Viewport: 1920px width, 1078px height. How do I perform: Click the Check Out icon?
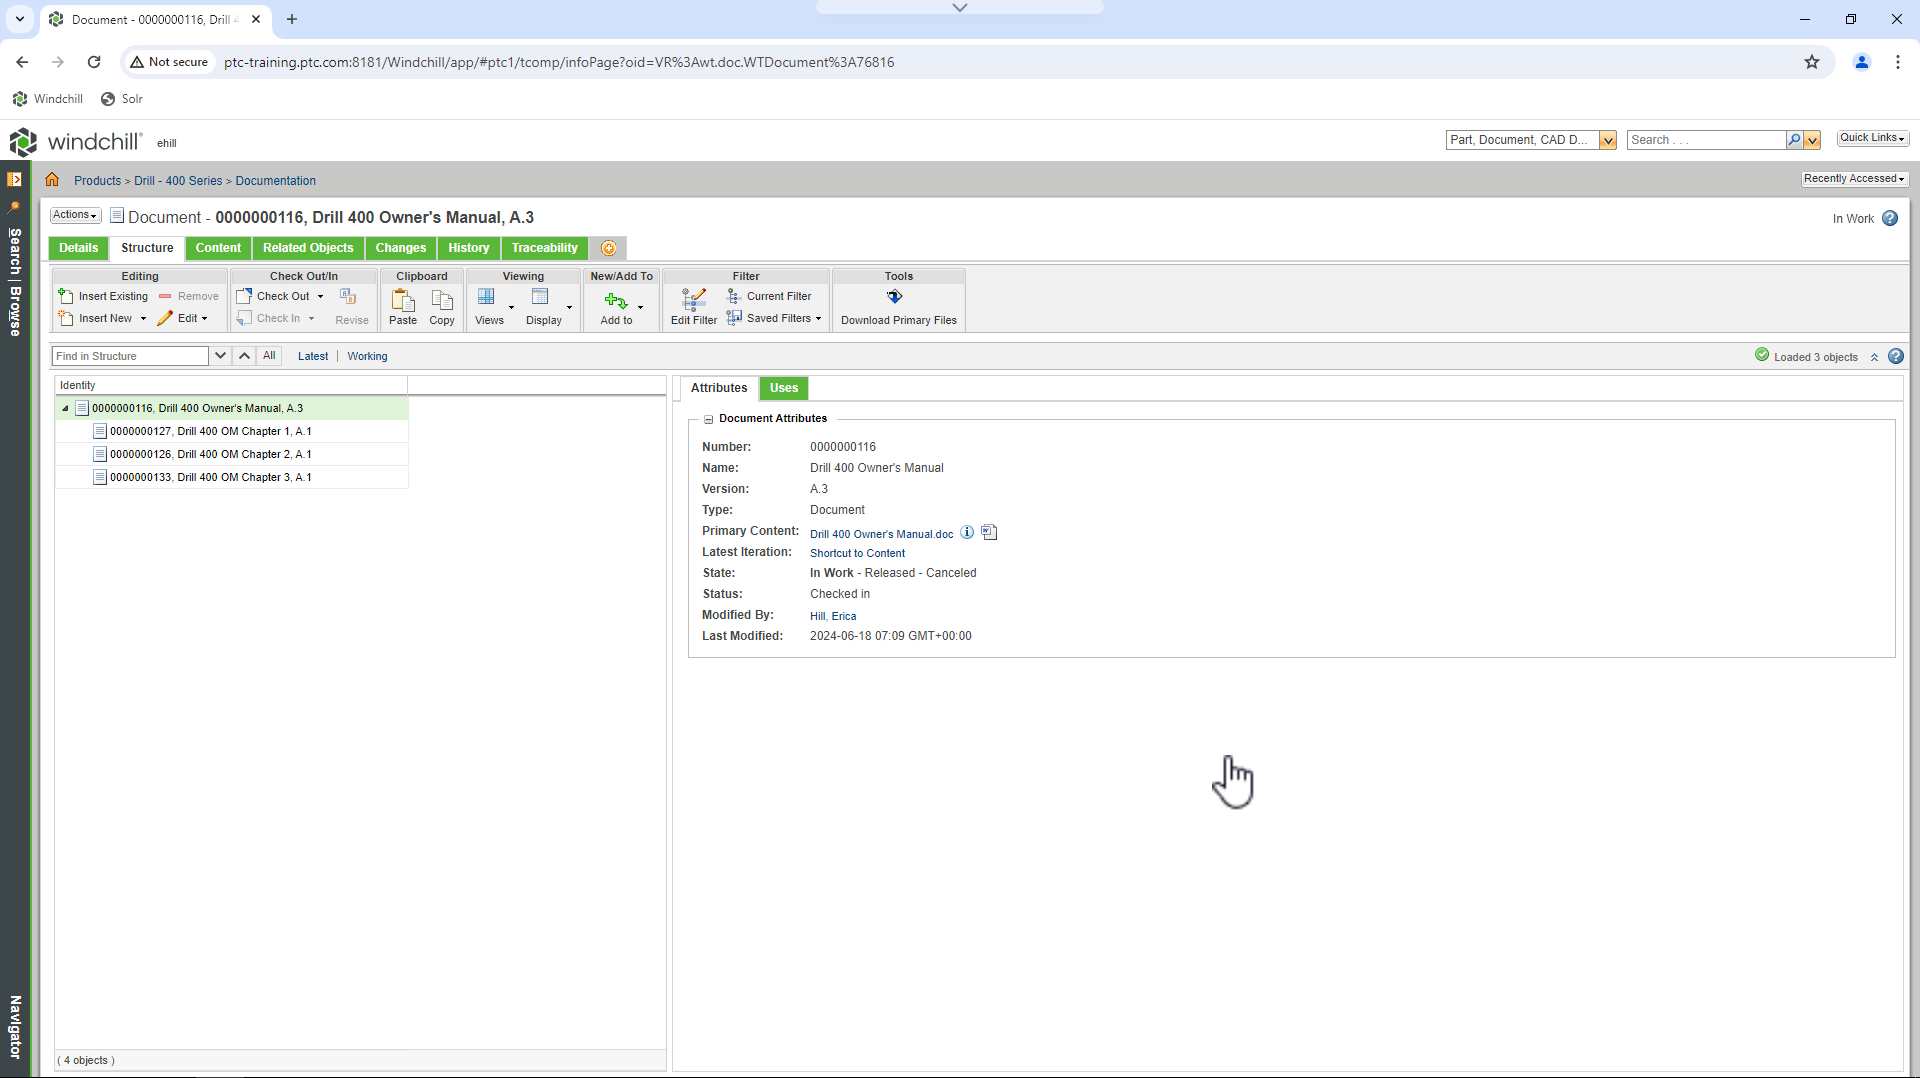[244, 296]
